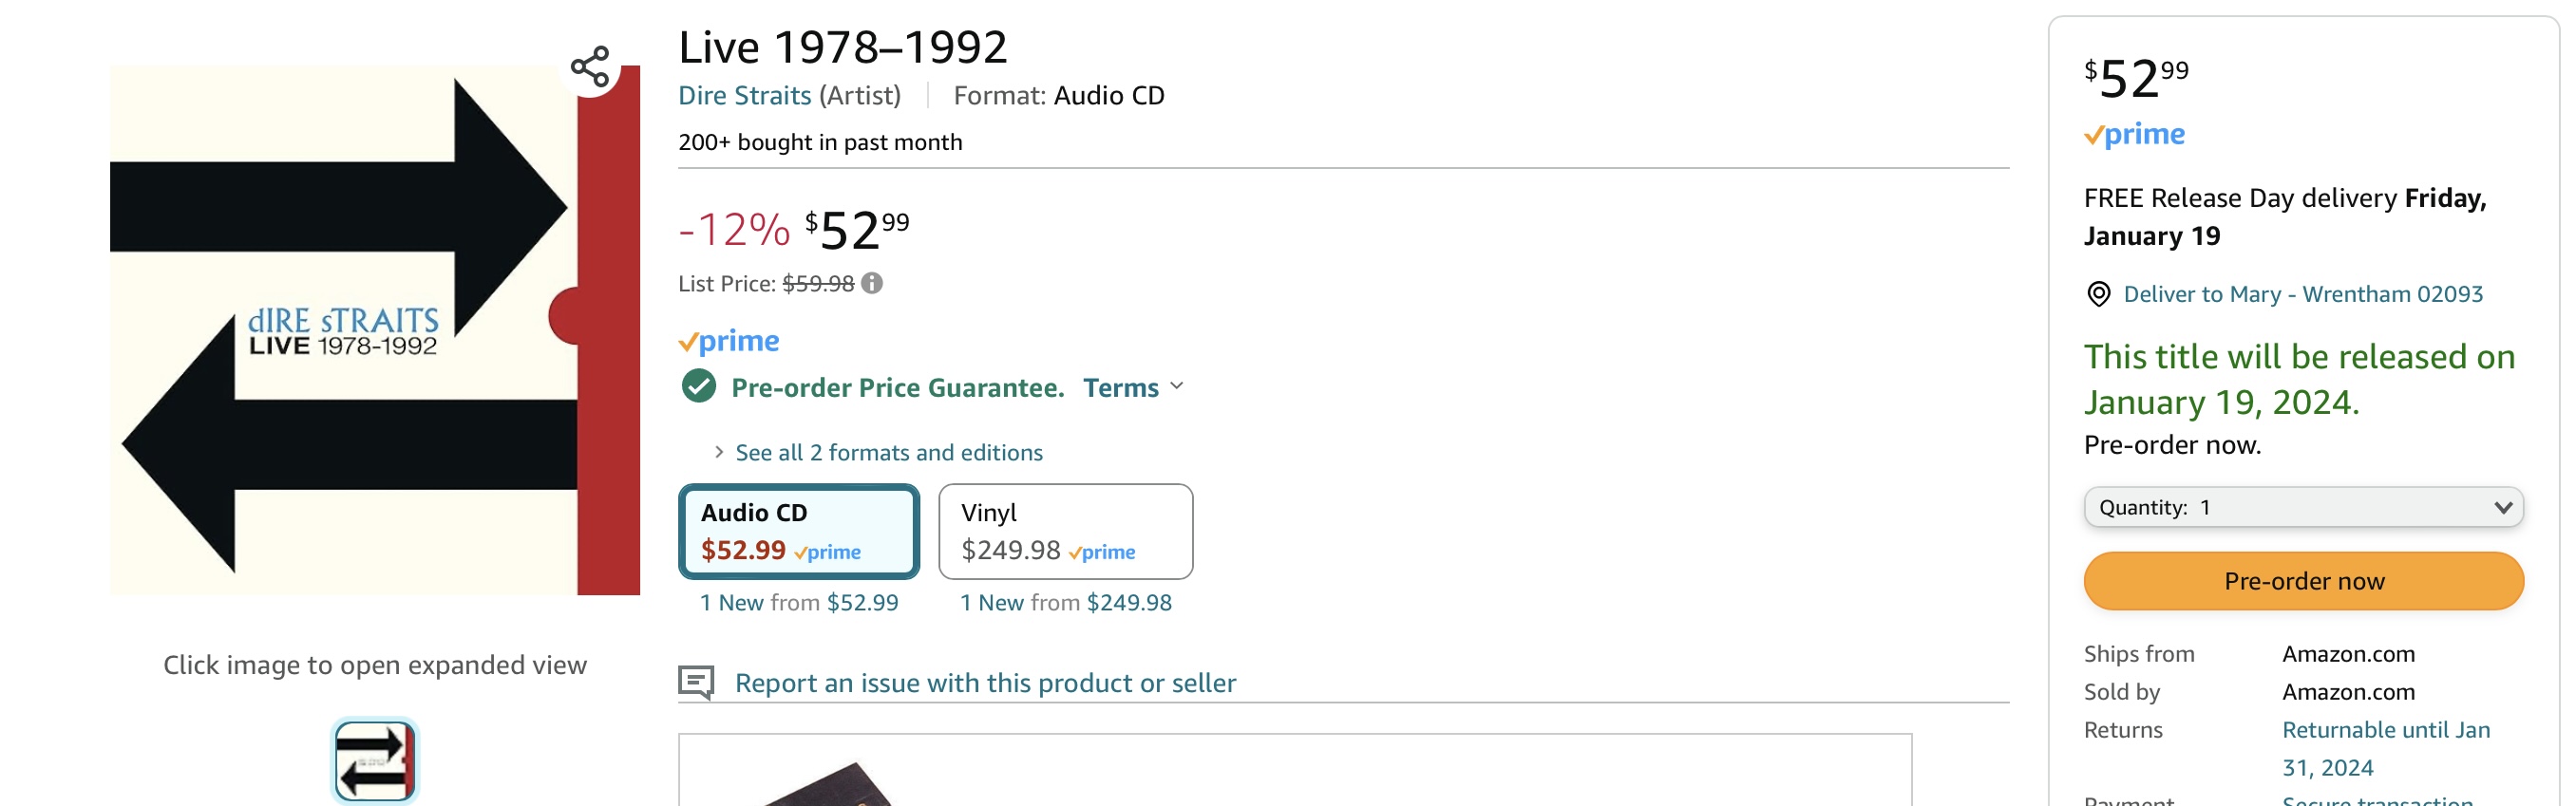Select the Audio CD format option

pos(798,531)
